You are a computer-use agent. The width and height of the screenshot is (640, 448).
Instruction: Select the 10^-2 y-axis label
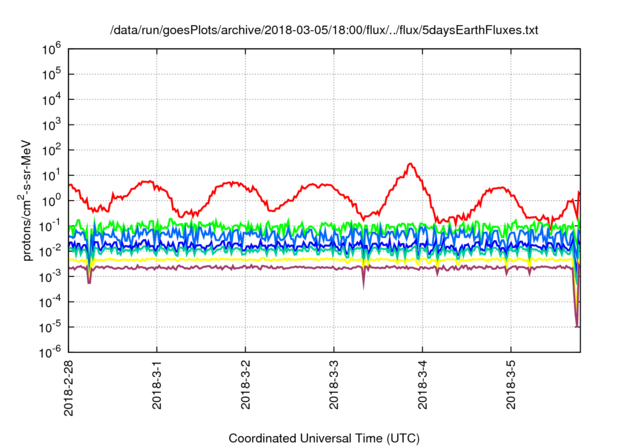(51, 252)
